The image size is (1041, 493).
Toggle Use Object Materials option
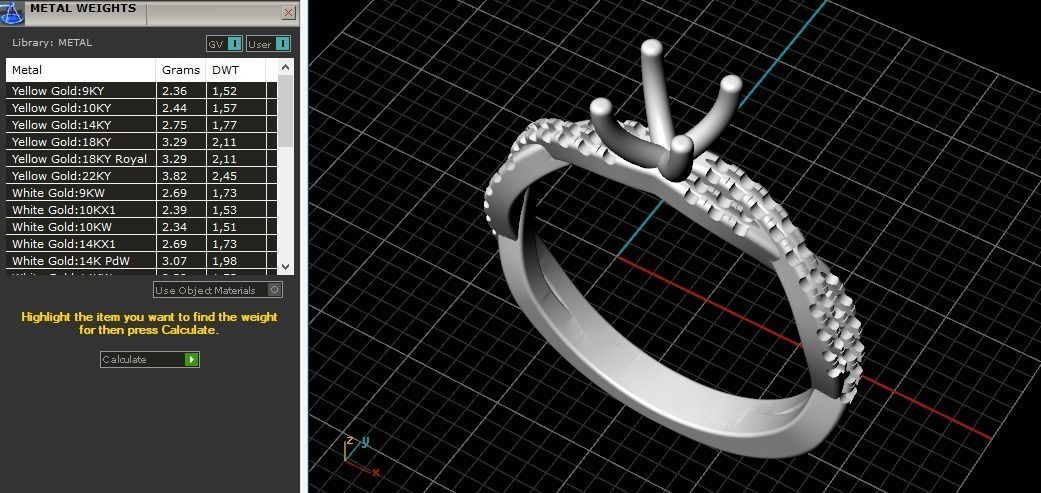pos(218,290)
